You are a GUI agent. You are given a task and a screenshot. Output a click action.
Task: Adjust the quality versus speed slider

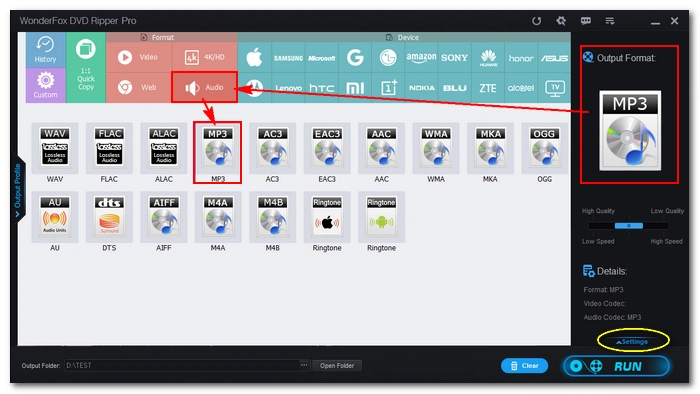629,226
